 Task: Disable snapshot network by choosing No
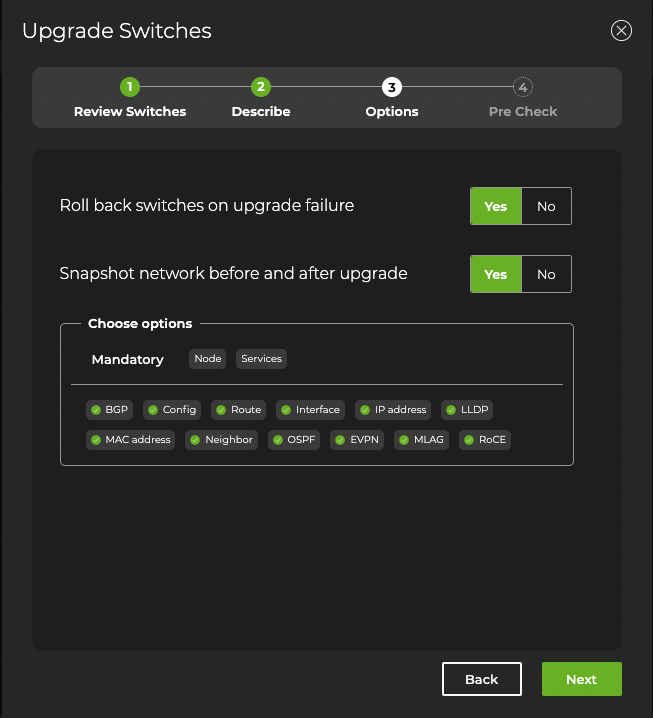[546, 274]
